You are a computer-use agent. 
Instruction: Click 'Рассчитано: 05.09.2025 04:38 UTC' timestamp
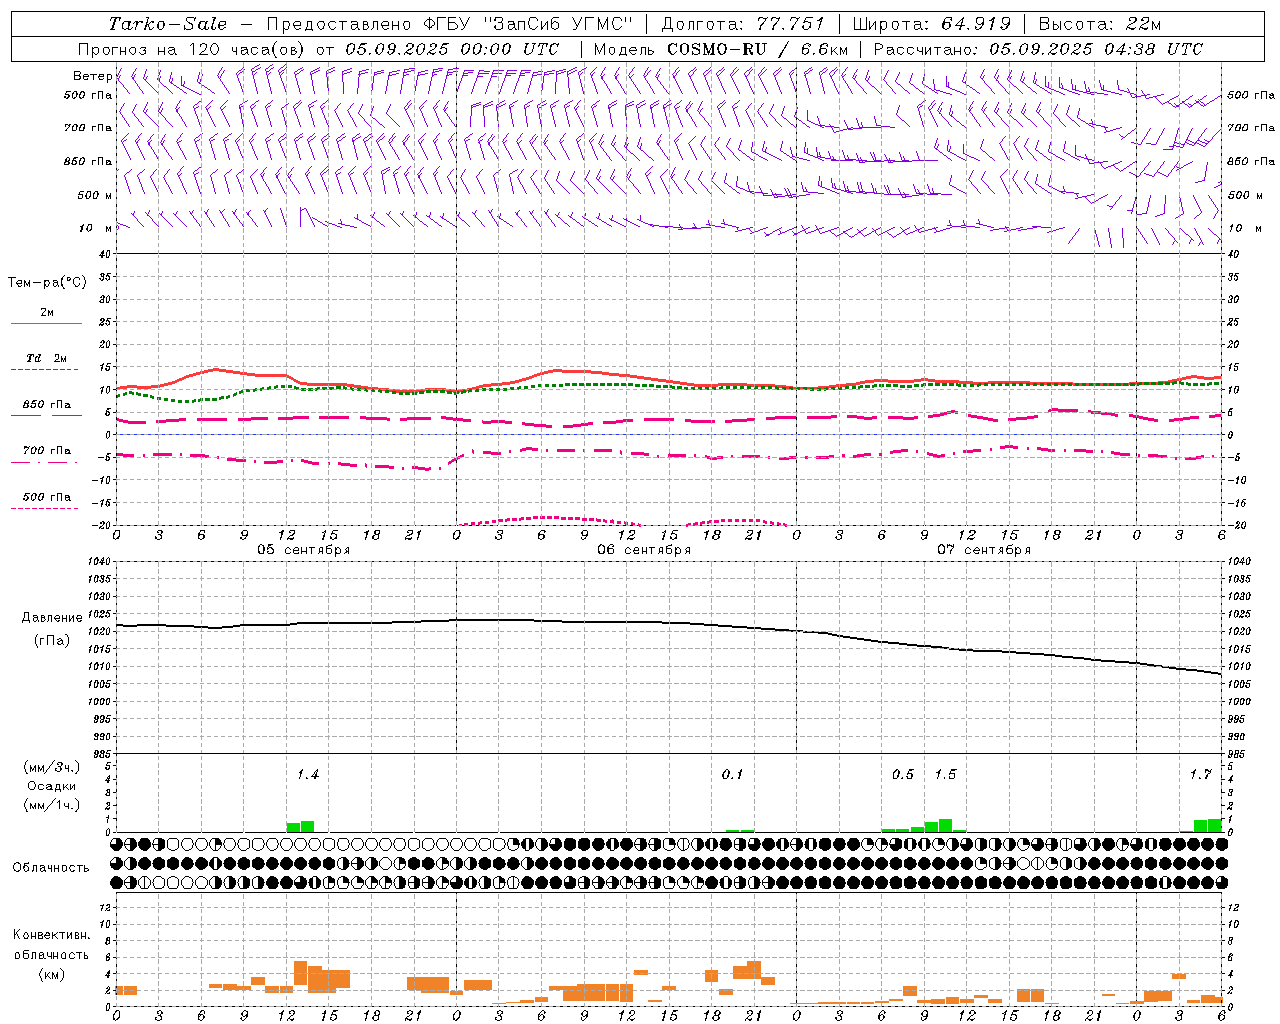click(x=1038, y=49)
